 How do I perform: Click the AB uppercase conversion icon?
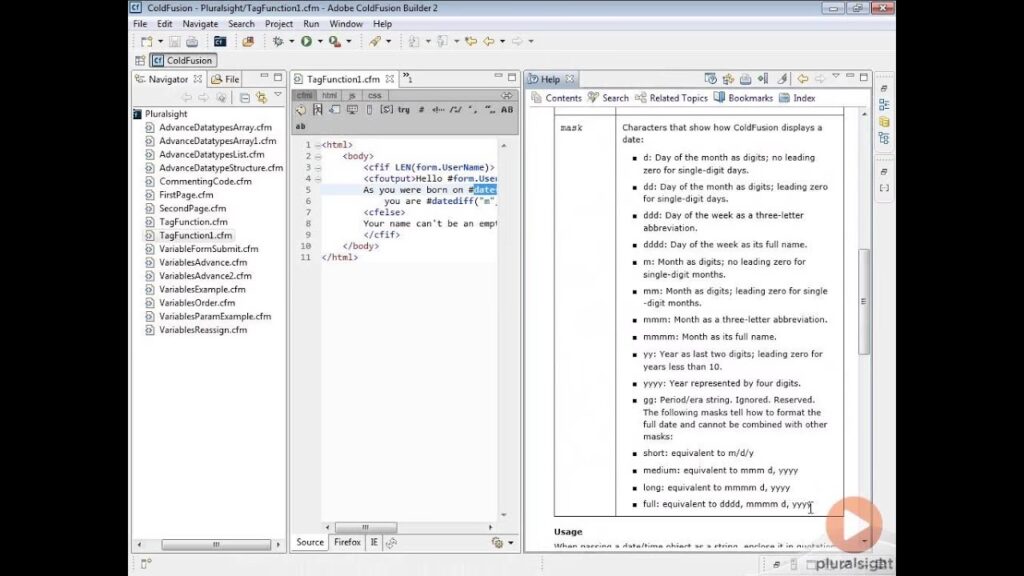pos(507,110)
